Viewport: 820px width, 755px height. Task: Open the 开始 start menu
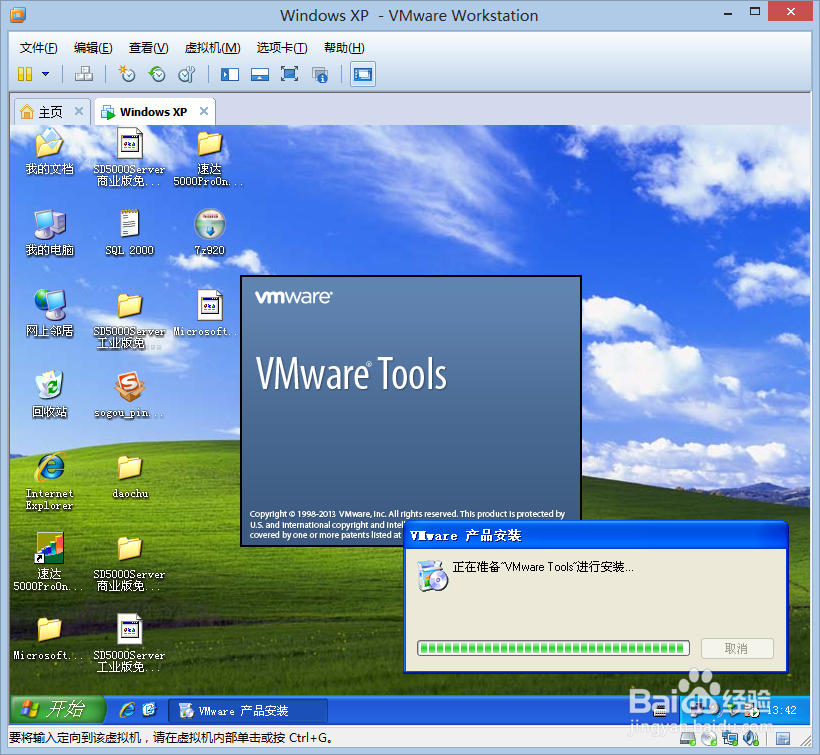[56, 710]
